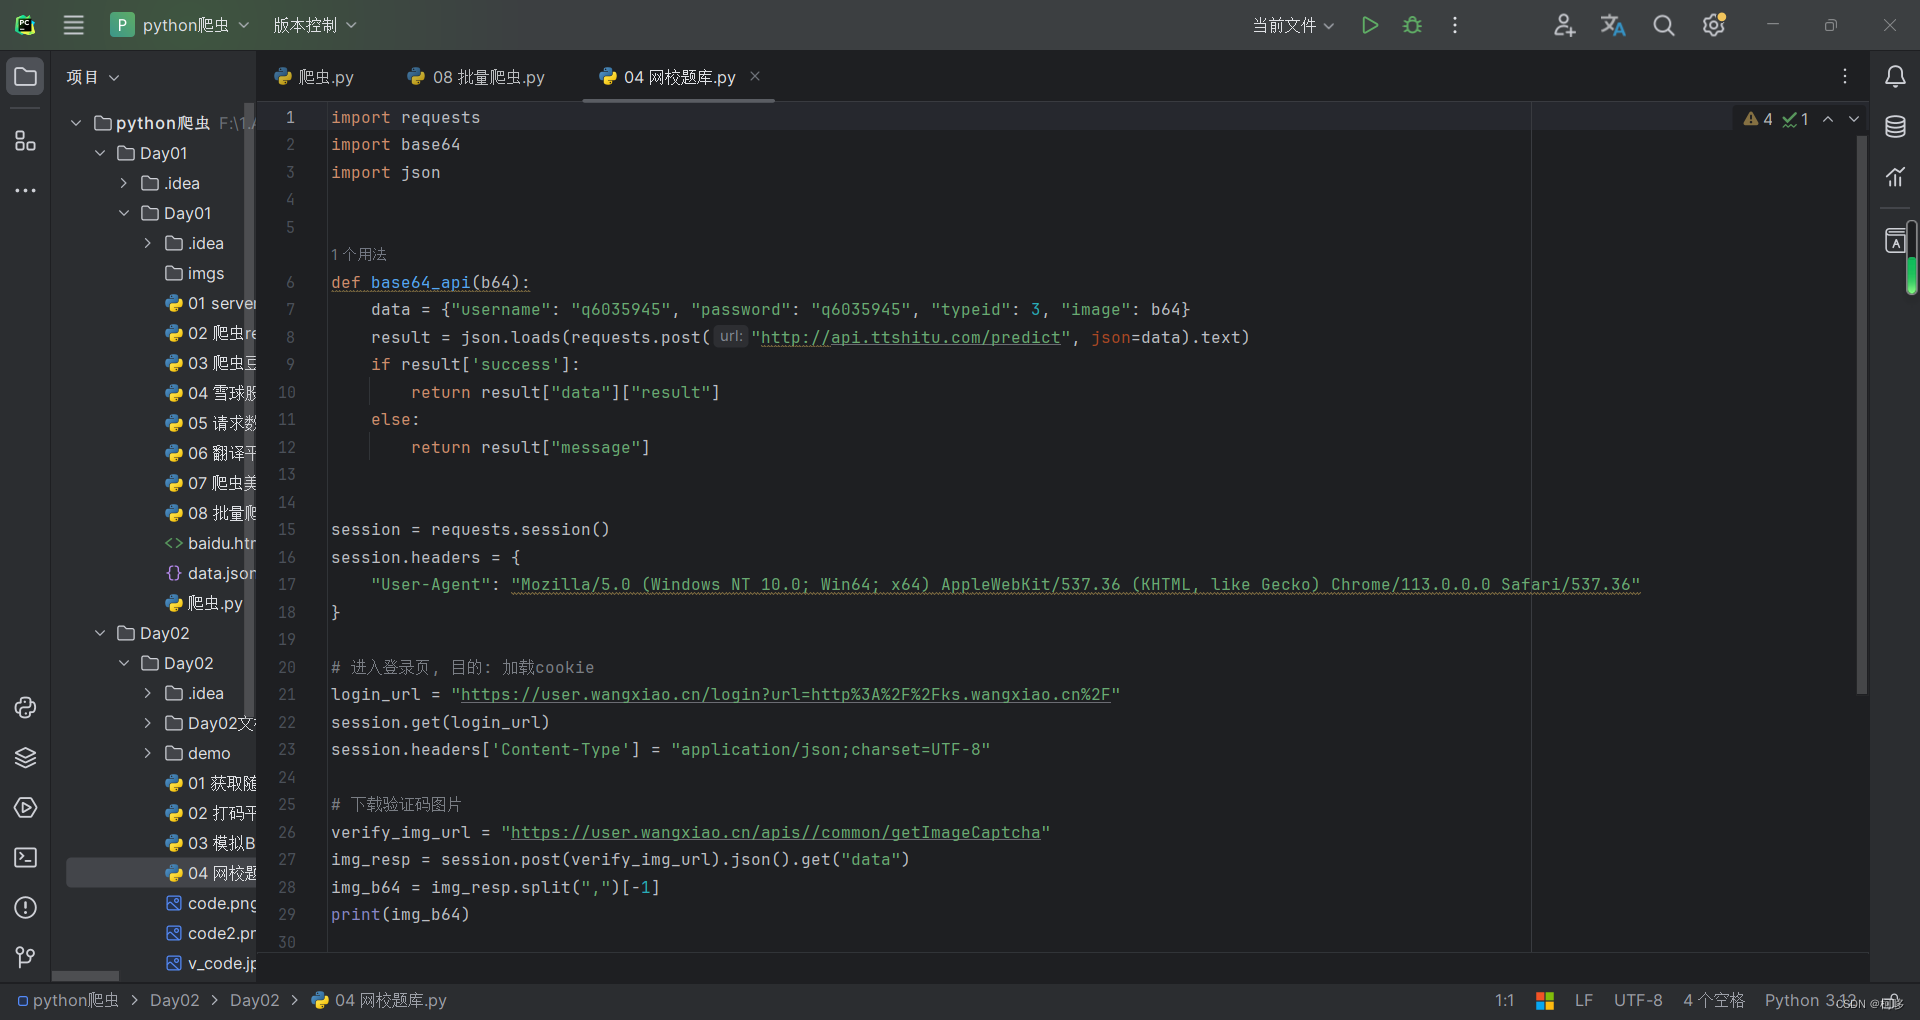1920x1020 pixels.
Task: Open more run actions menu
Action: (x=1455, y=25)
